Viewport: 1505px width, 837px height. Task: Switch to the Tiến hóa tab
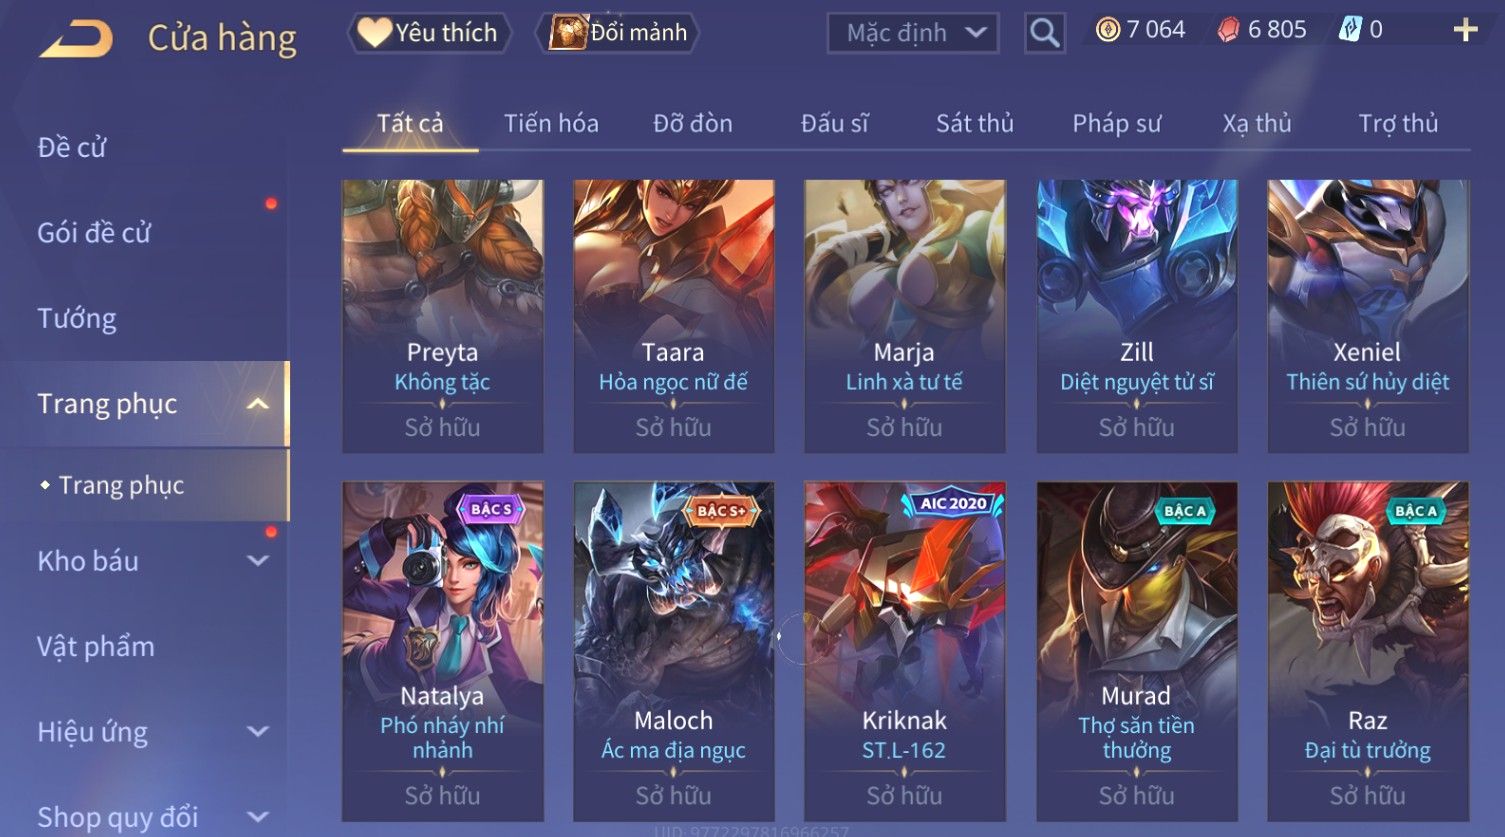551,124
